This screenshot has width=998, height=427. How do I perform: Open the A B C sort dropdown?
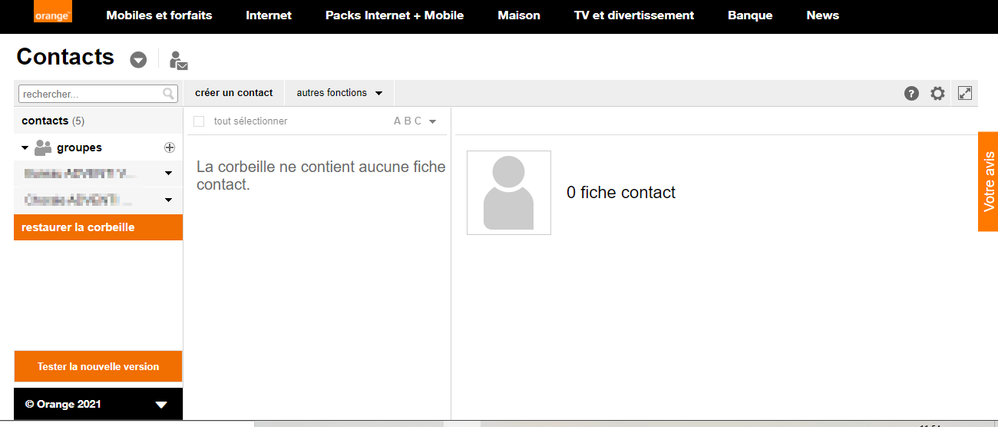(x=414, y=121)
